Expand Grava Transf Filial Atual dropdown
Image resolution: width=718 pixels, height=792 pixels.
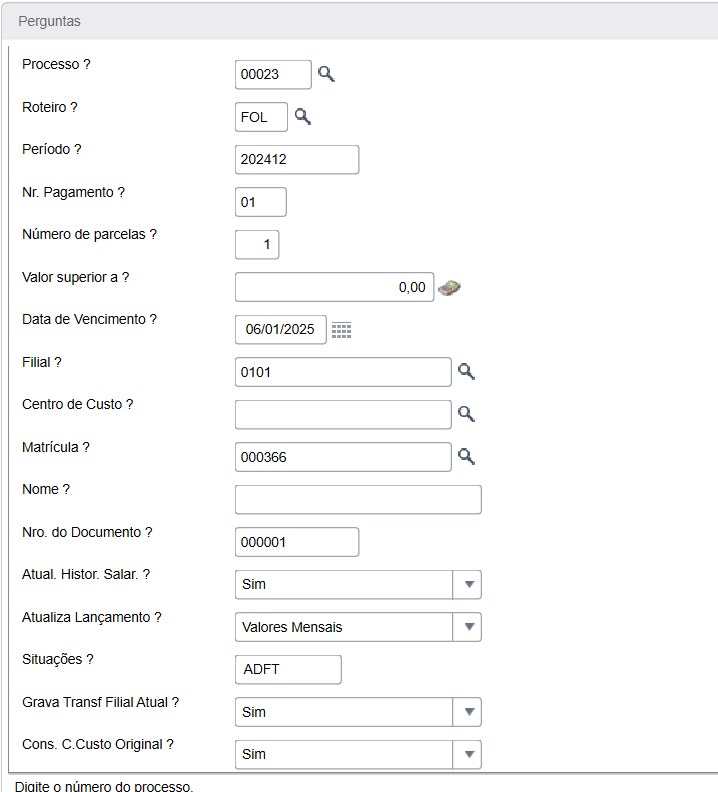[467, 712]
